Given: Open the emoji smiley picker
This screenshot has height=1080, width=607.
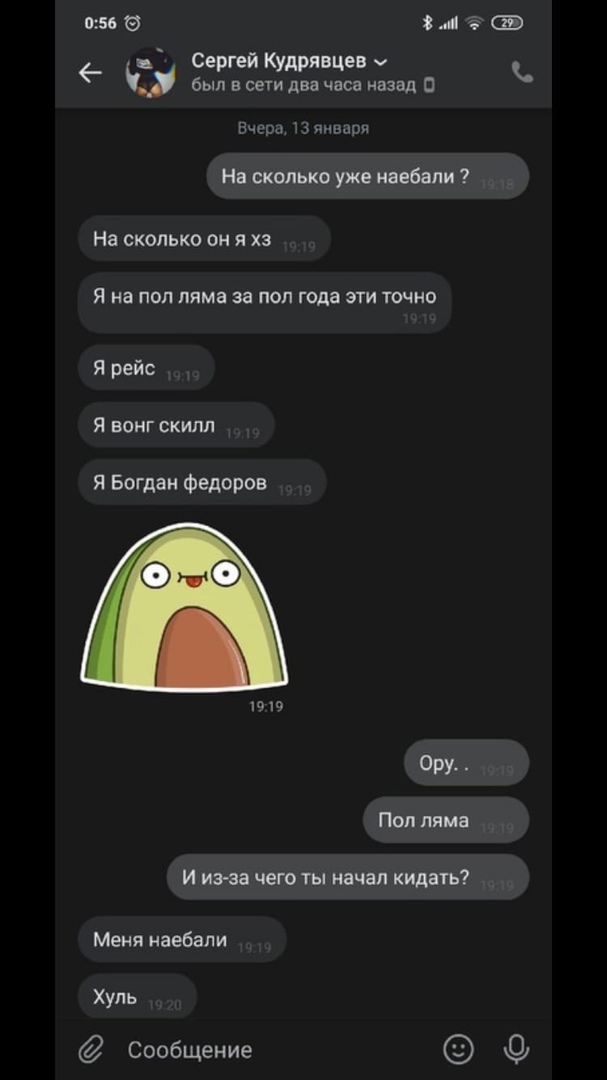Looking at the screenshot, I should [458, 1050].
